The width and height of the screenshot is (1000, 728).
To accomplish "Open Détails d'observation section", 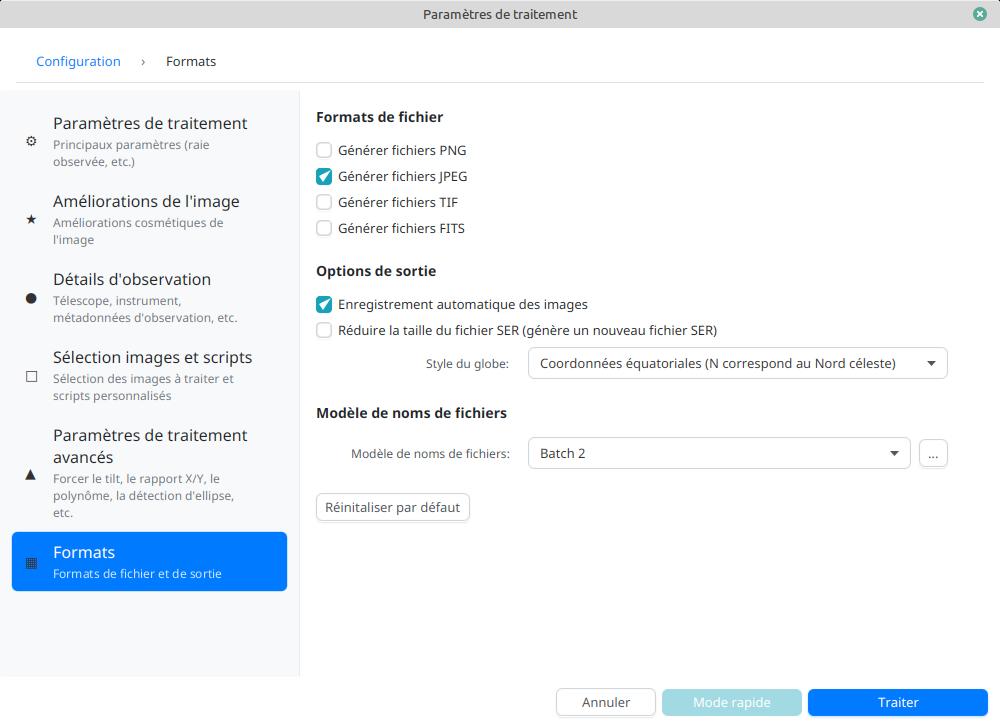I will point(149,298).
